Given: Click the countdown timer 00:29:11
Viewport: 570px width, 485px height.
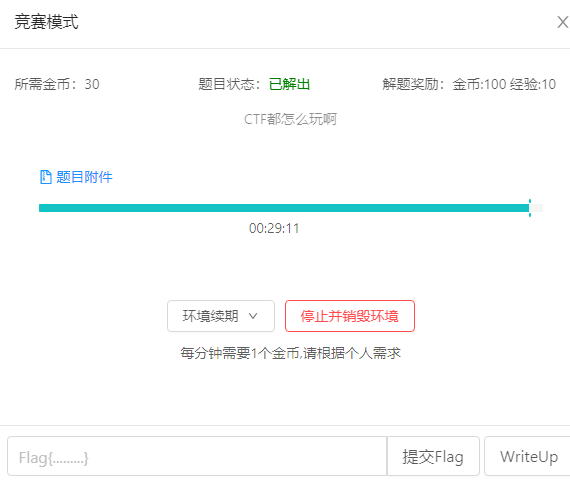Looking at the screenshot, I should click(x=274, y=229).
